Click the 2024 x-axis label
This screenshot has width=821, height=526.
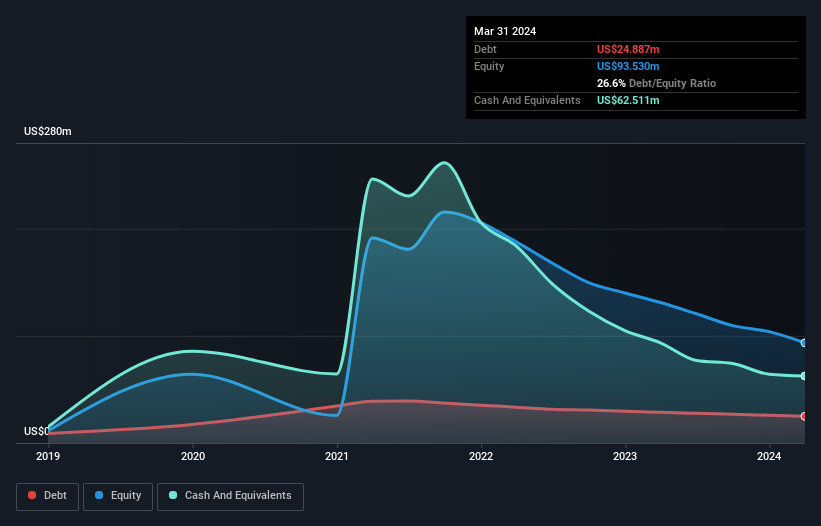769,456
